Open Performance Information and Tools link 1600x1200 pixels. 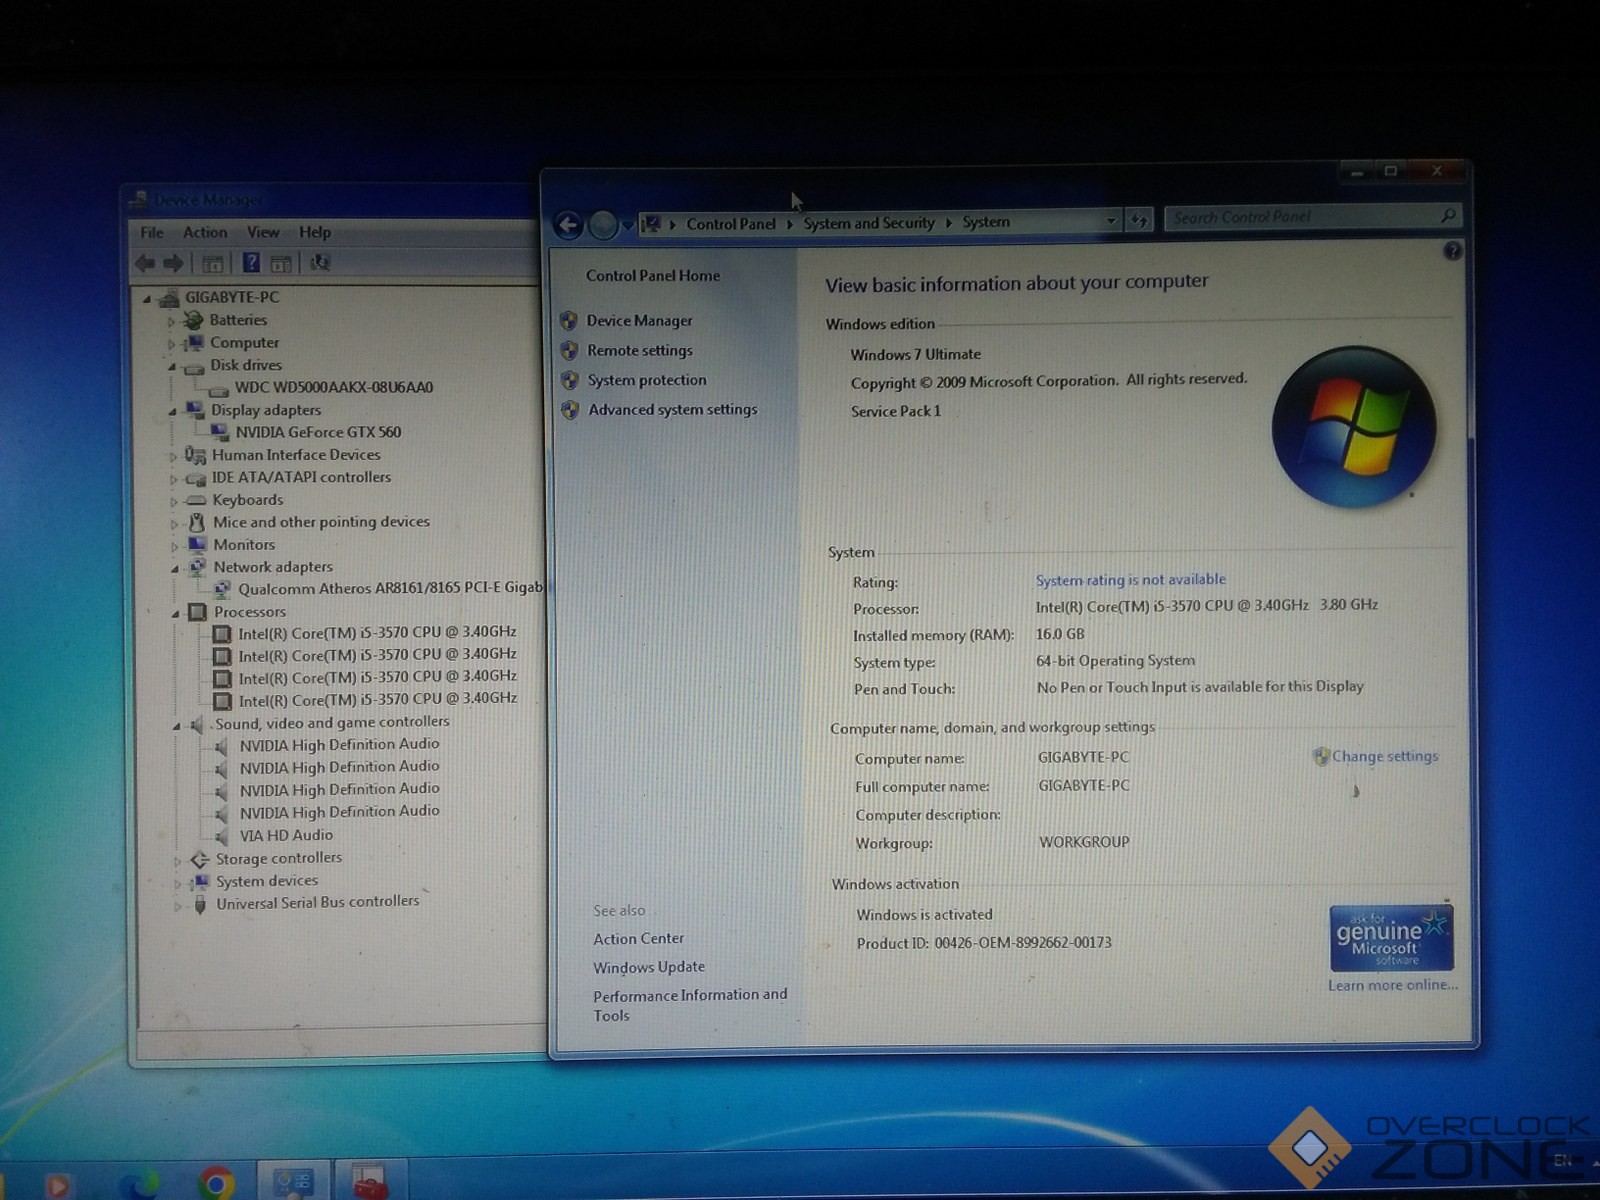click(x=690, y=1005)
